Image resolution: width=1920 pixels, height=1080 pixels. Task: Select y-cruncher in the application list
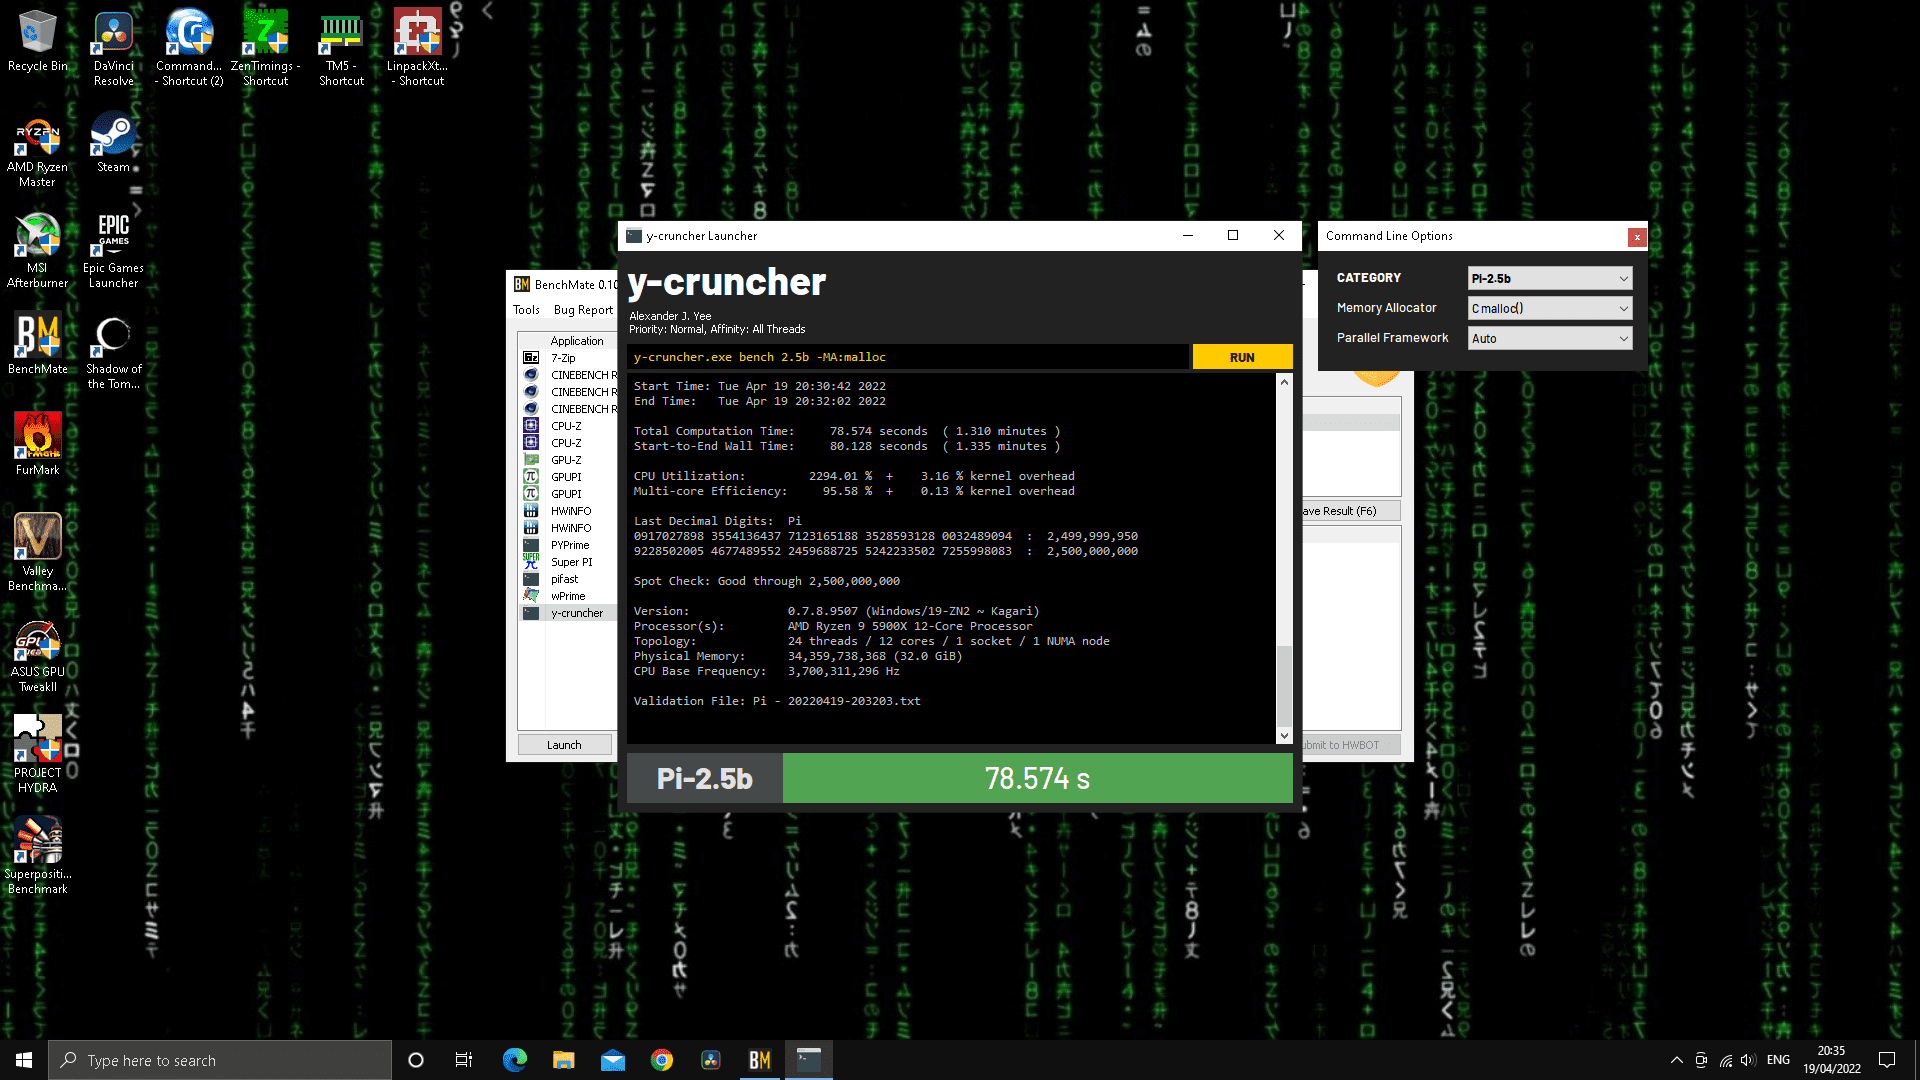point(567,613)
